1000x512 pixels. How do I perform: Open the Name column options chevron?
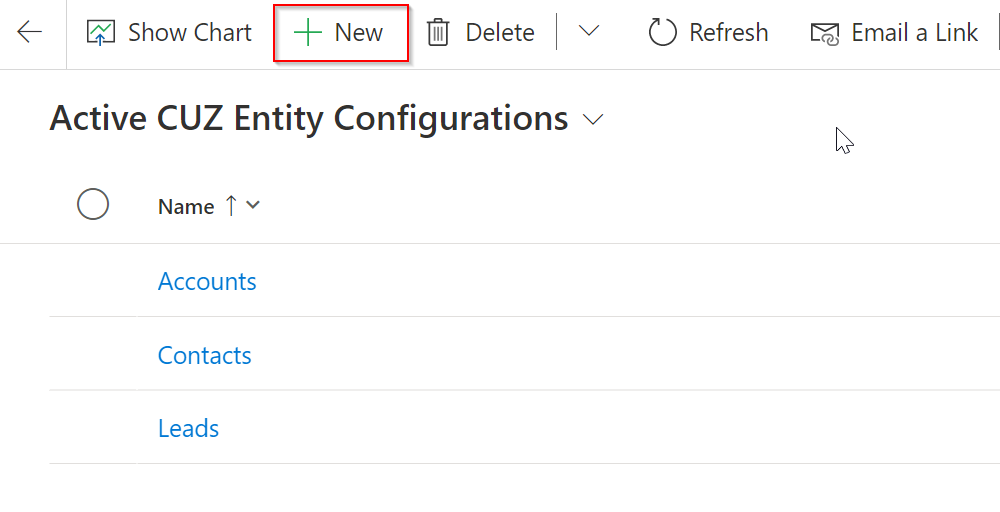253,206
